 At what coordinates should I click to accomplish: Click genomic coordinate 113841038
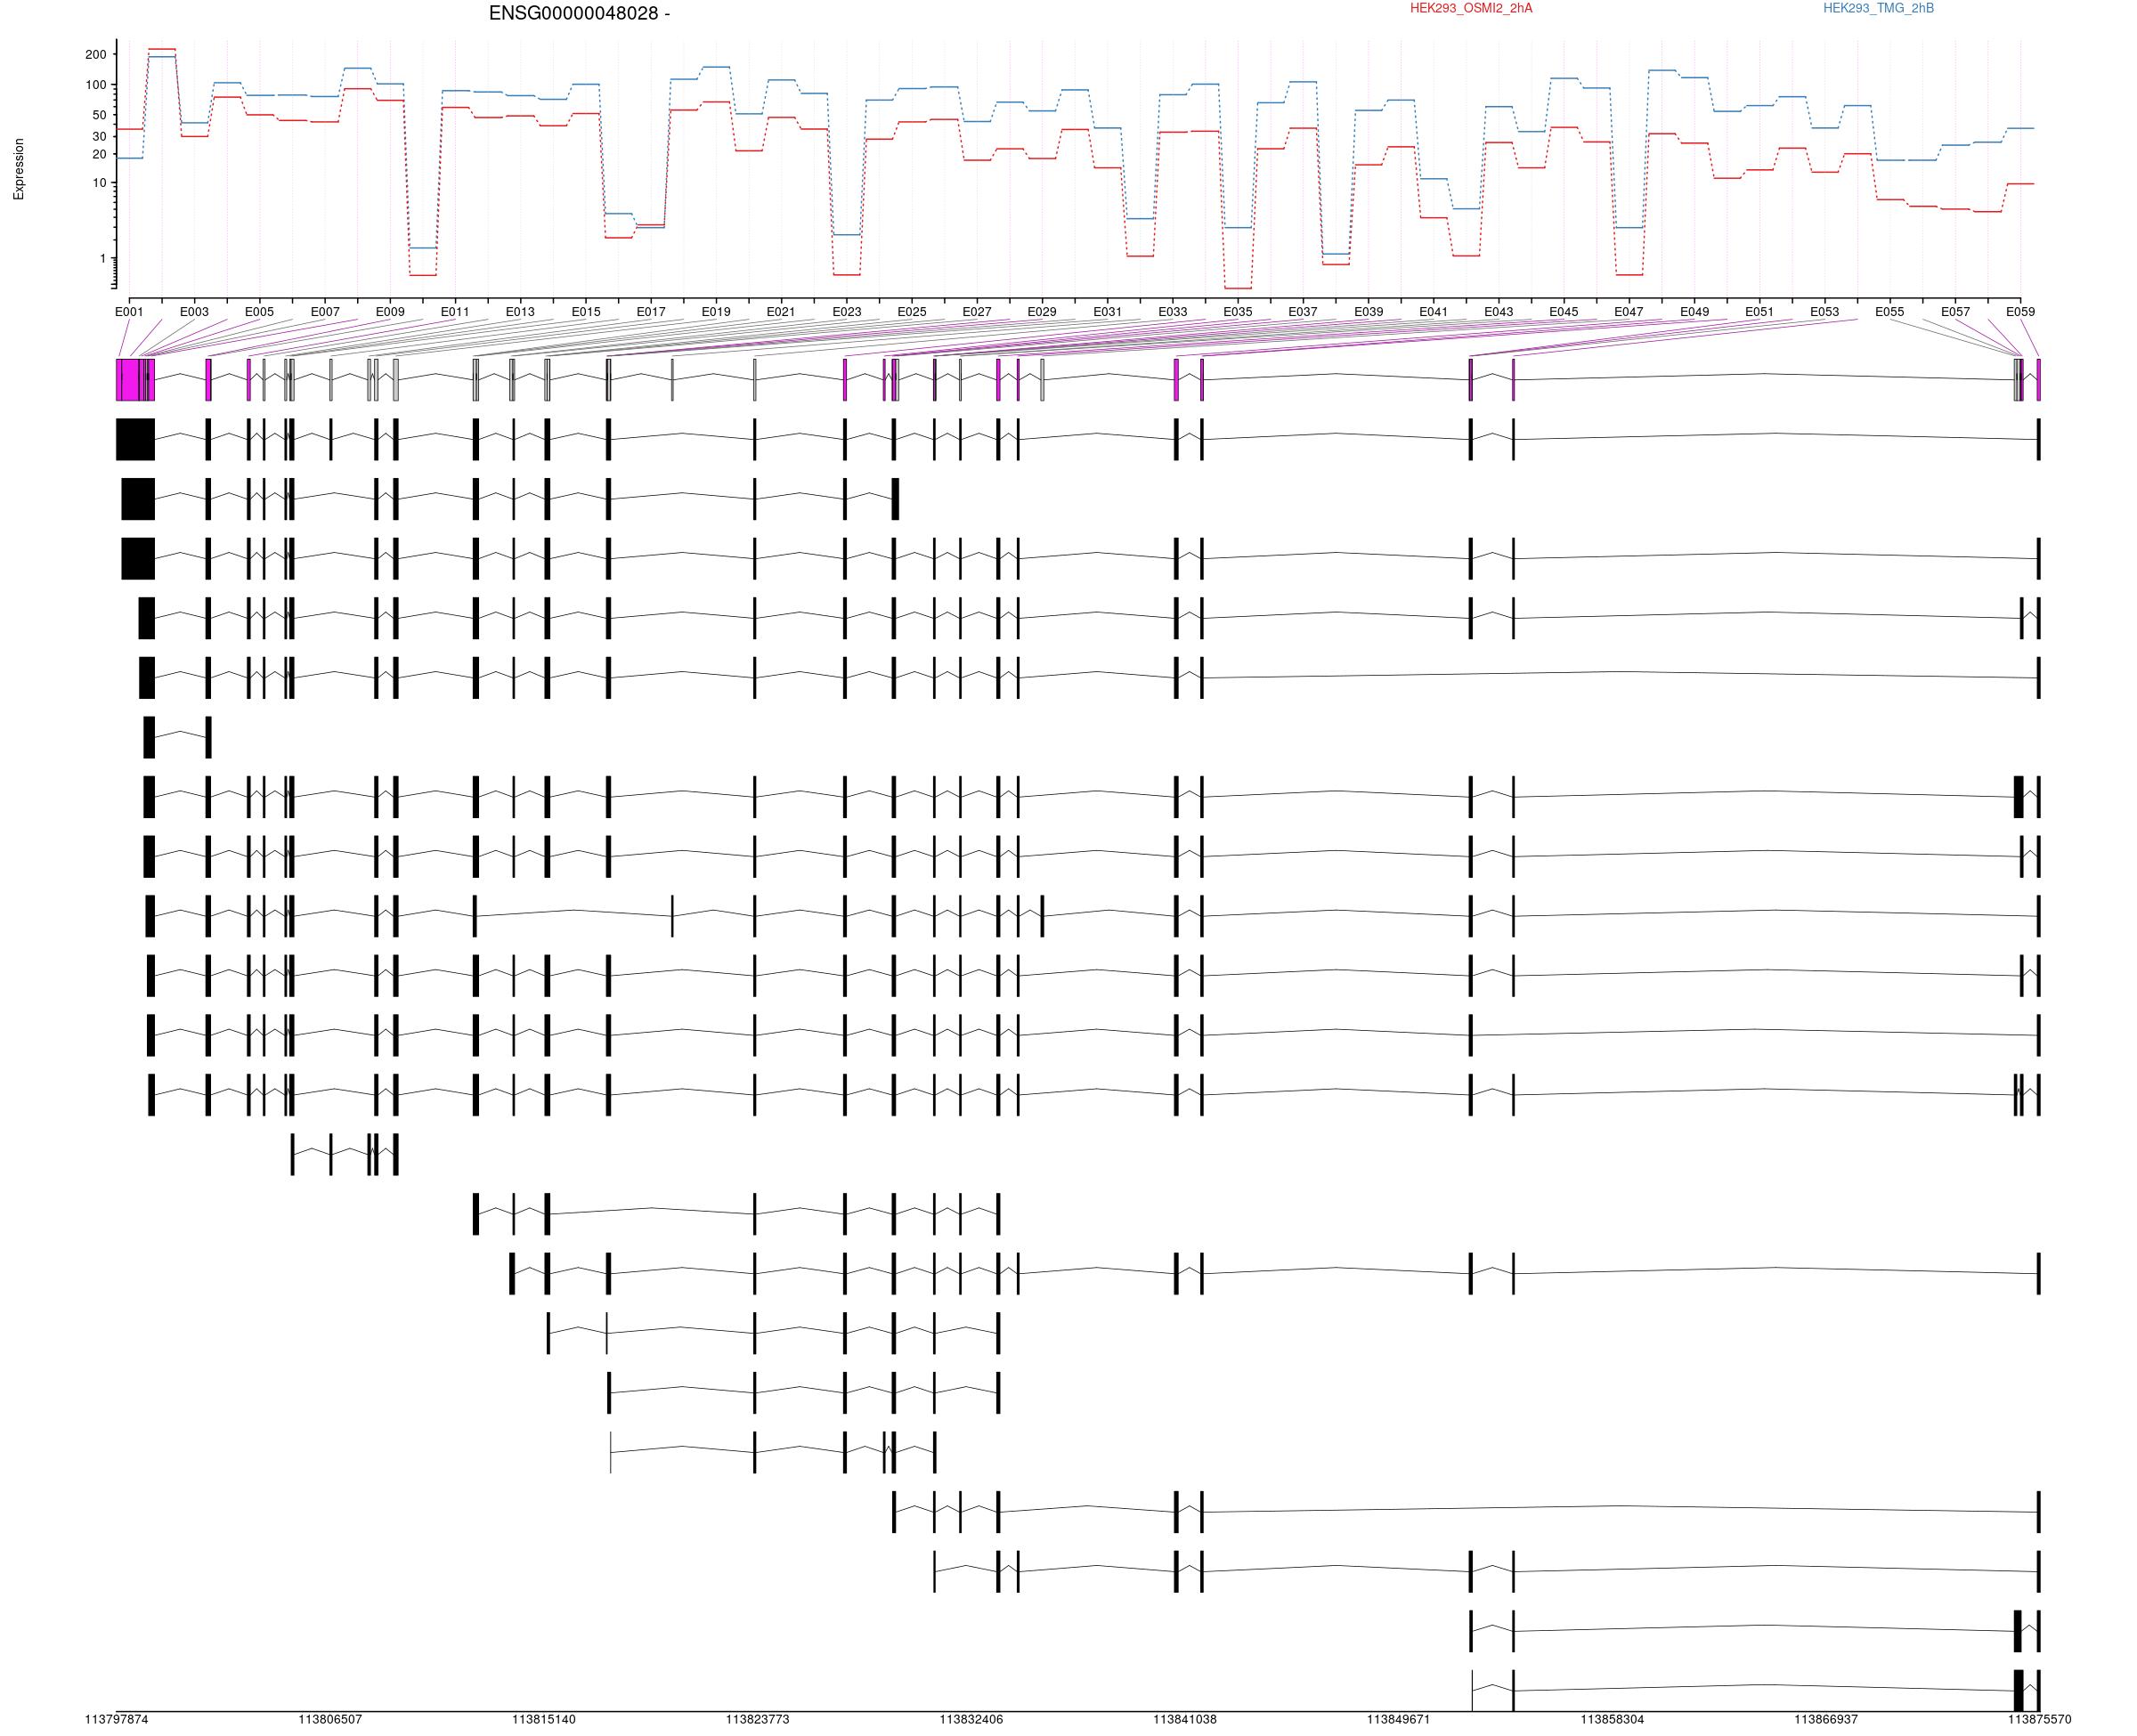pyautogui.click(x=1185, y=1720)
